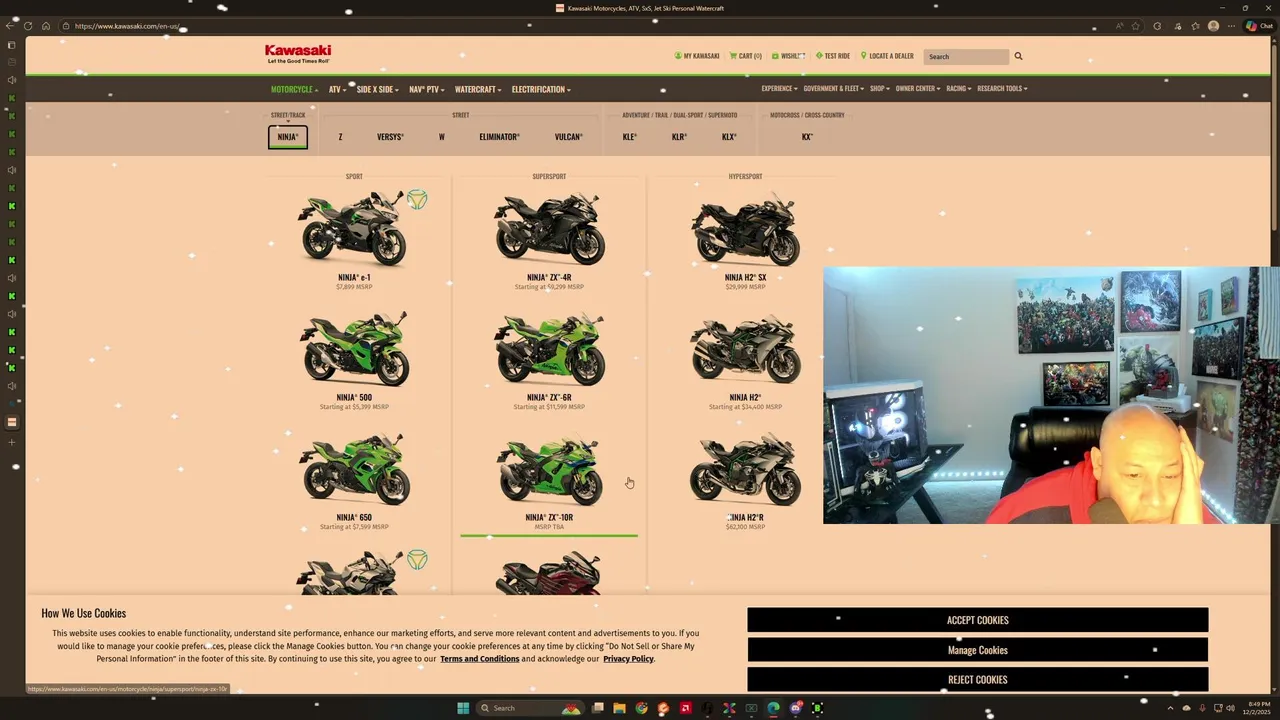
Task: Open the Ninja H2 motorcycle image
Action: coord(745,349)
